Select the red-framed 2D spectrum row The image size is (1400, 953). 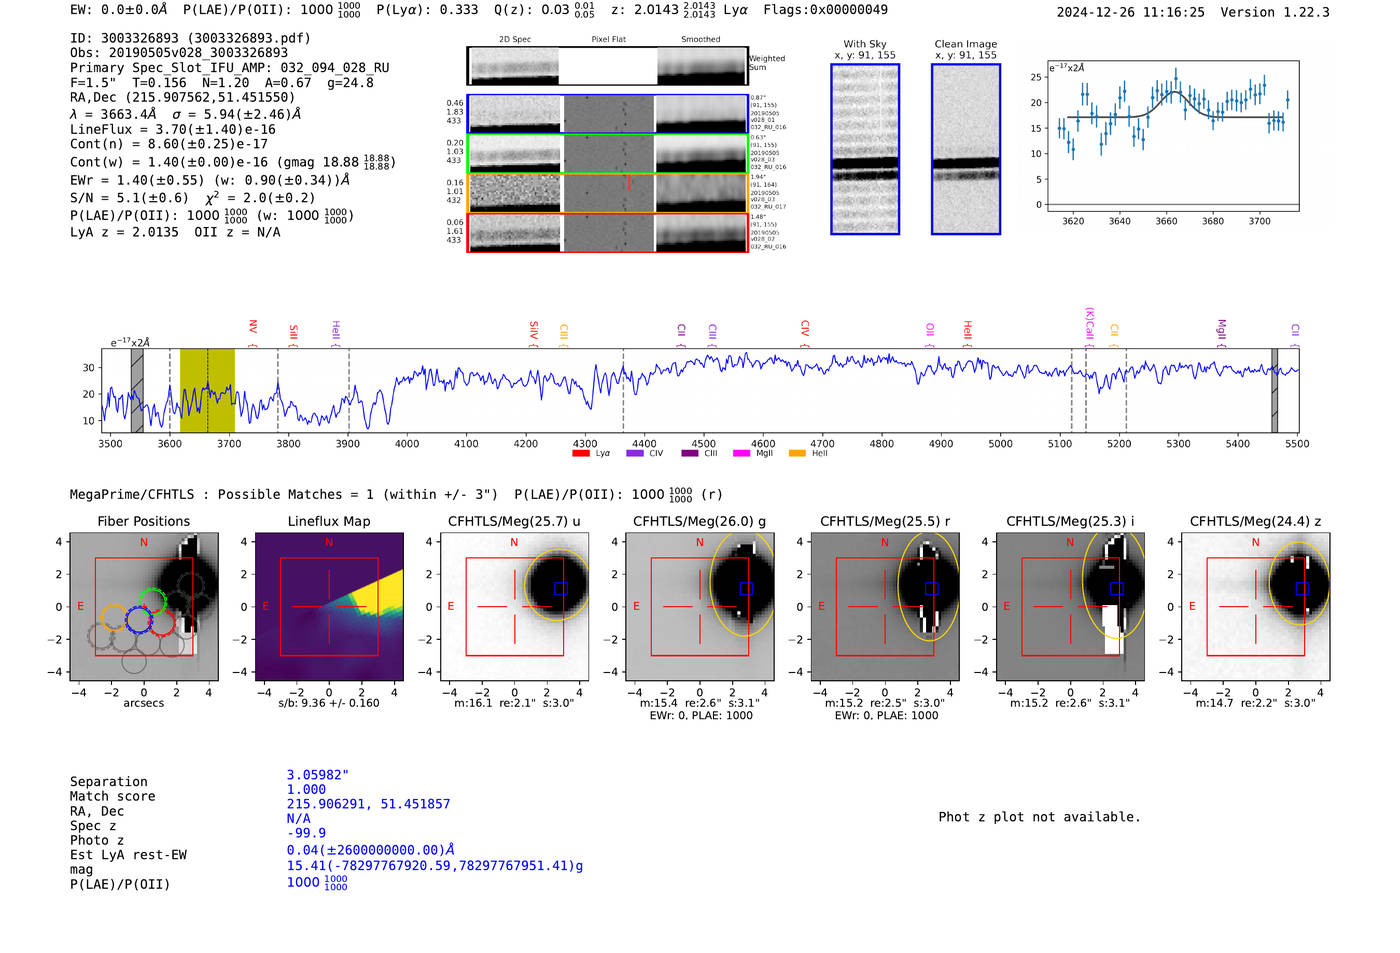[x=608, y=232]
